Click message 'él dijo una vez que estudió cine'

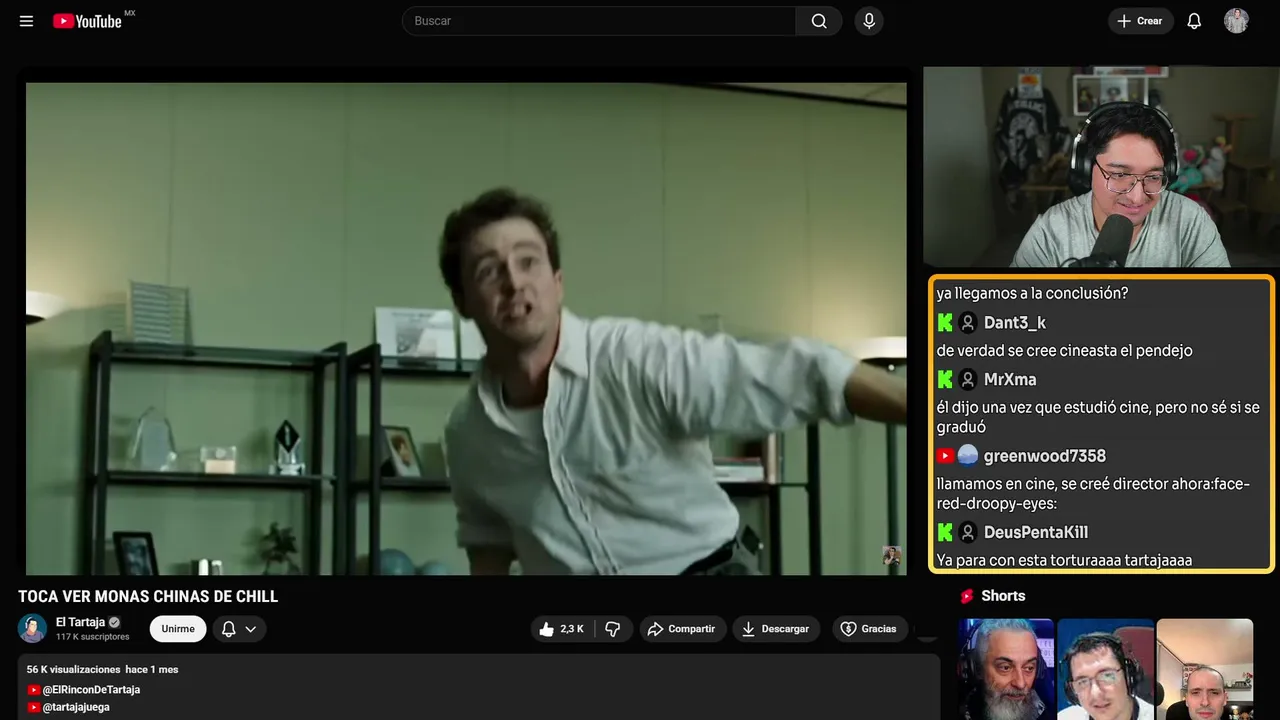pyautogui.click(x=1098, y=417)
